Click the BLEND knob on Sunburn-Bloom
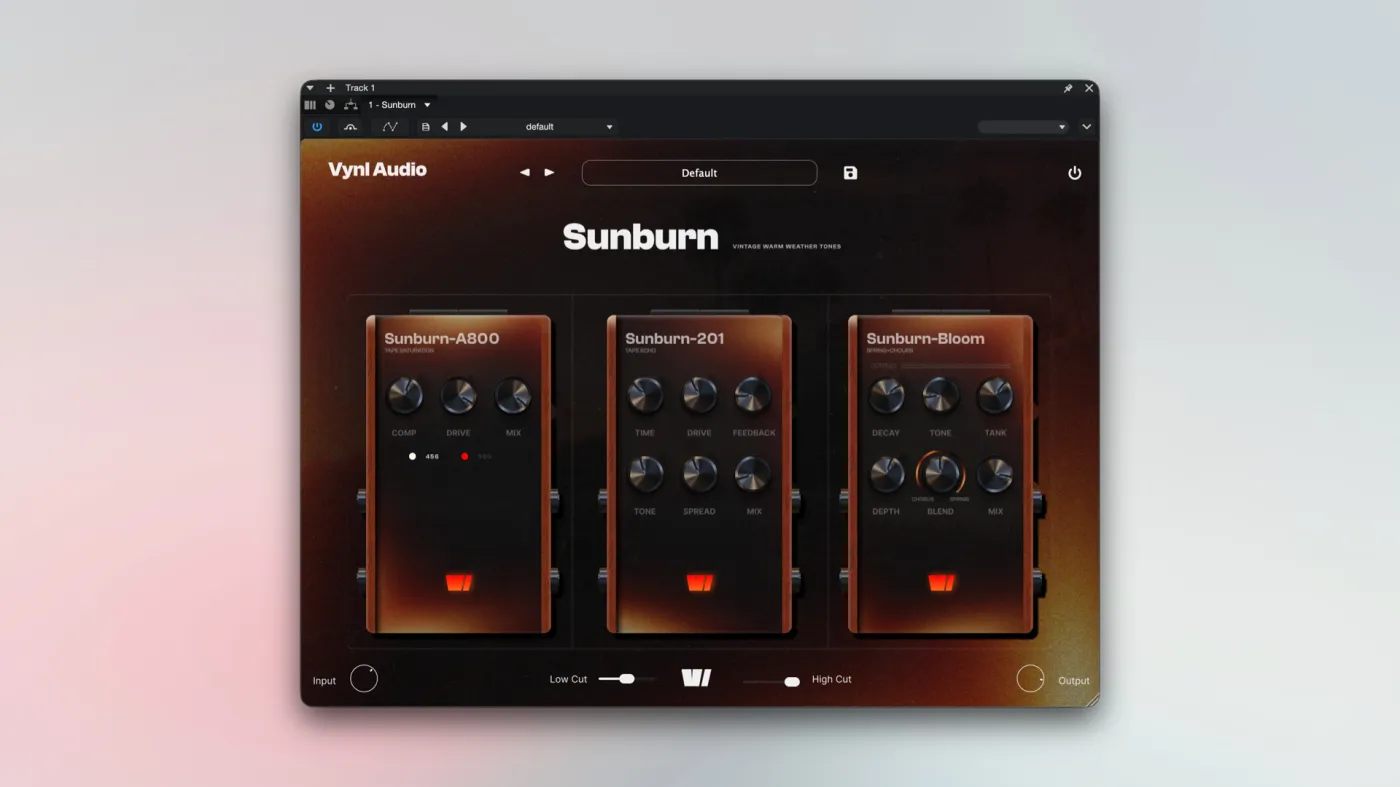This screenshot has width=1400, height=787. click(x=941, y=474)
